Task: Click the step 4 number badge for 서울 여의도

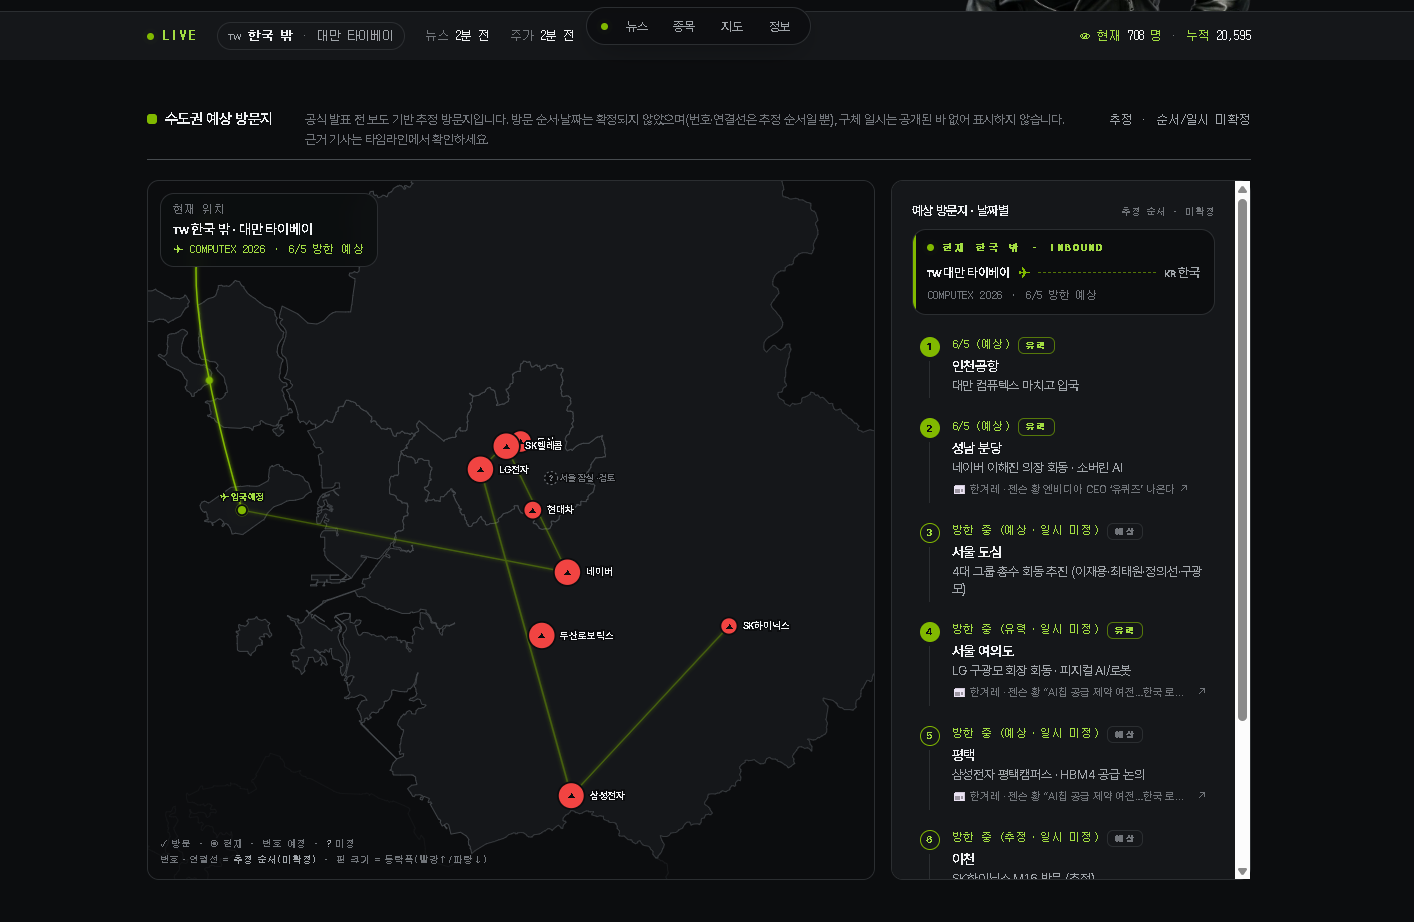Action: [930, 632]
